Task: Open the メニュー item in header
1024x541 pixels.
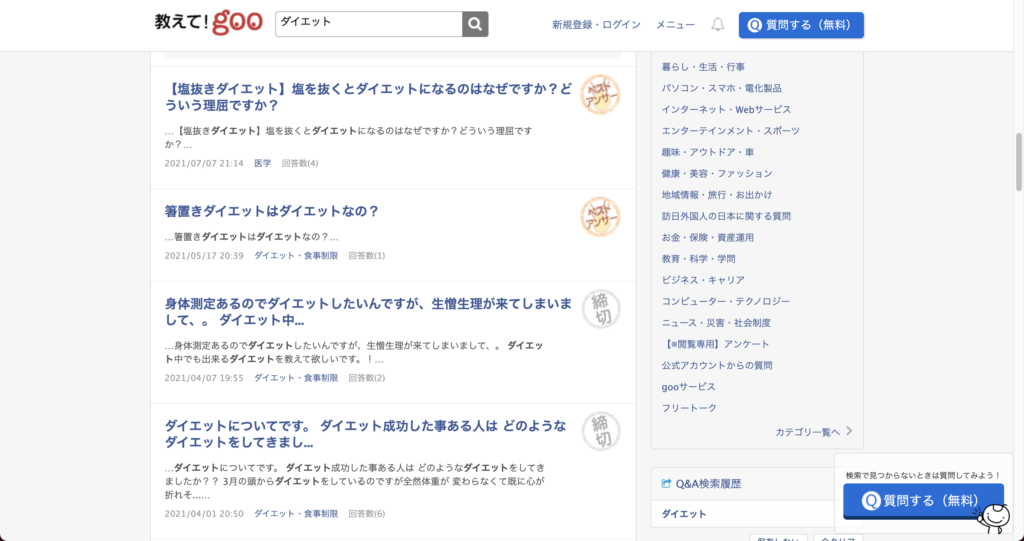Action: [x=675, y=24]
